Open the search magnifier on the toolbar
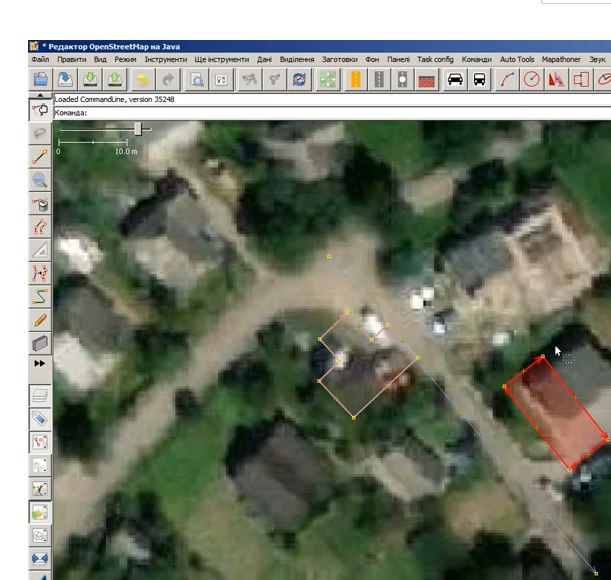The width and height of the screenshot is (611, 580). click(x=197, y=80)
